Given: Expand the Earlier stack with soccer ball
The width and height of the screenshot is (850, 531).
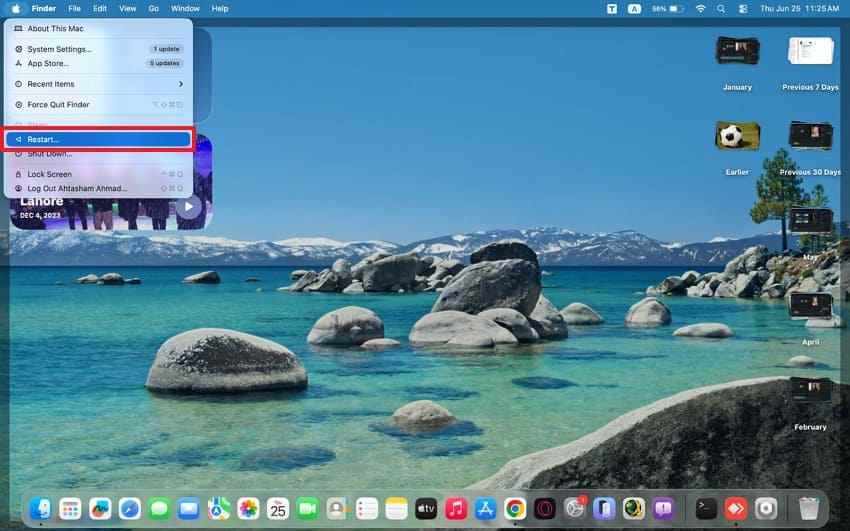Looking at the screenshot, I should [x=737, y=135].
